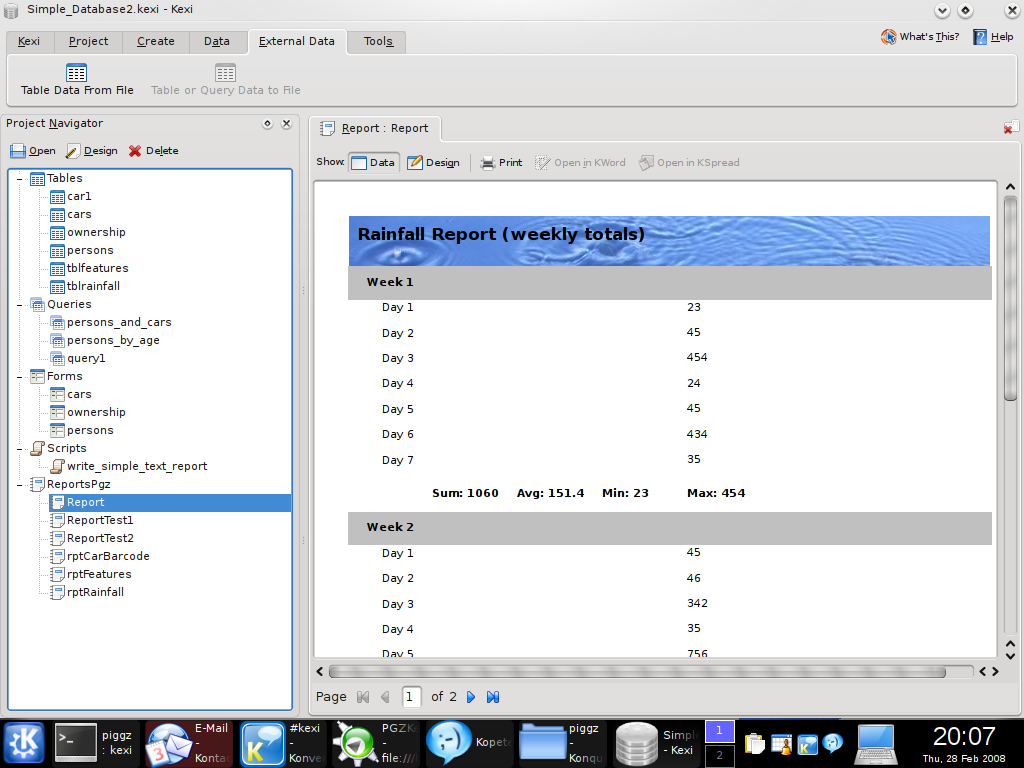Viewport: 1024px width, 768px height.
Task: Close the Report tab with red icon
Action: coord(1010,127)
